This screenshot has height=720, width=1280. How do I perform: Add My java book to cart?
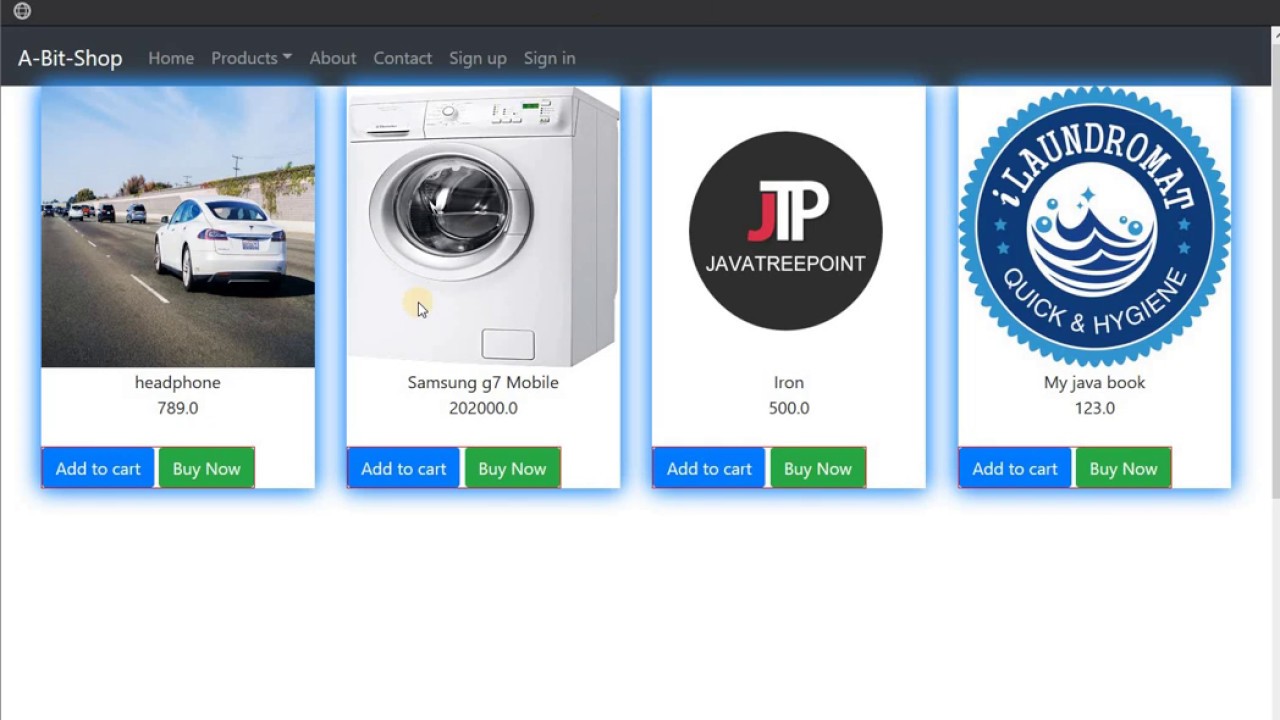tap(1015, 468)
